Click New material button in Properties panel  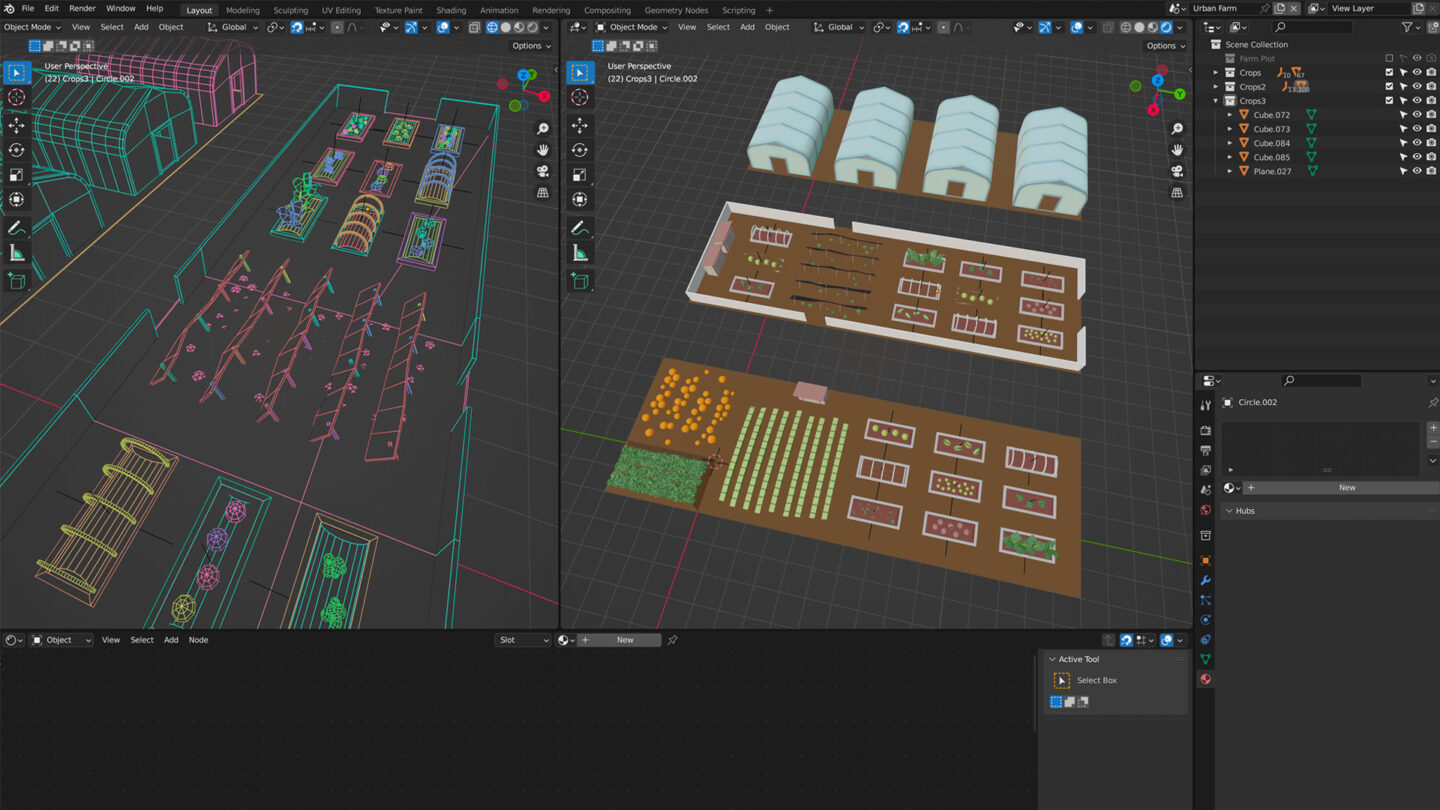point(1346,488)
